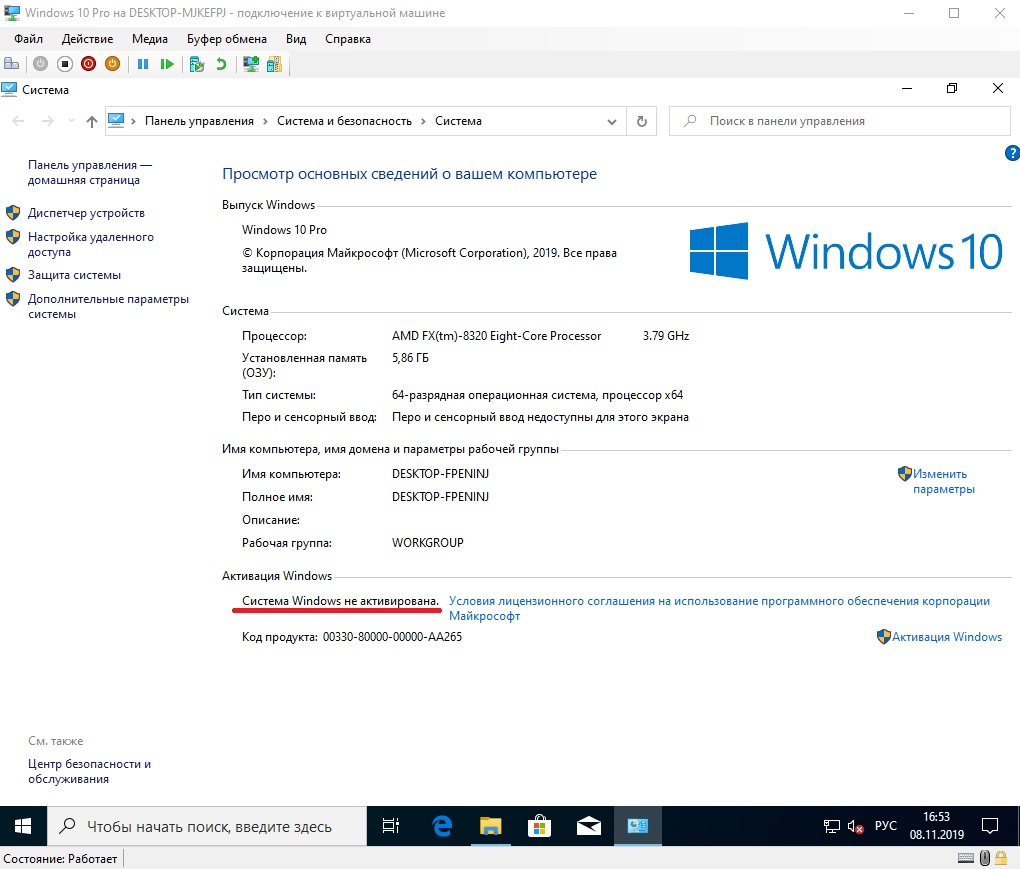Expand the chevron after Панель управления
The image size is (1020, 869).
coord(265,121)
